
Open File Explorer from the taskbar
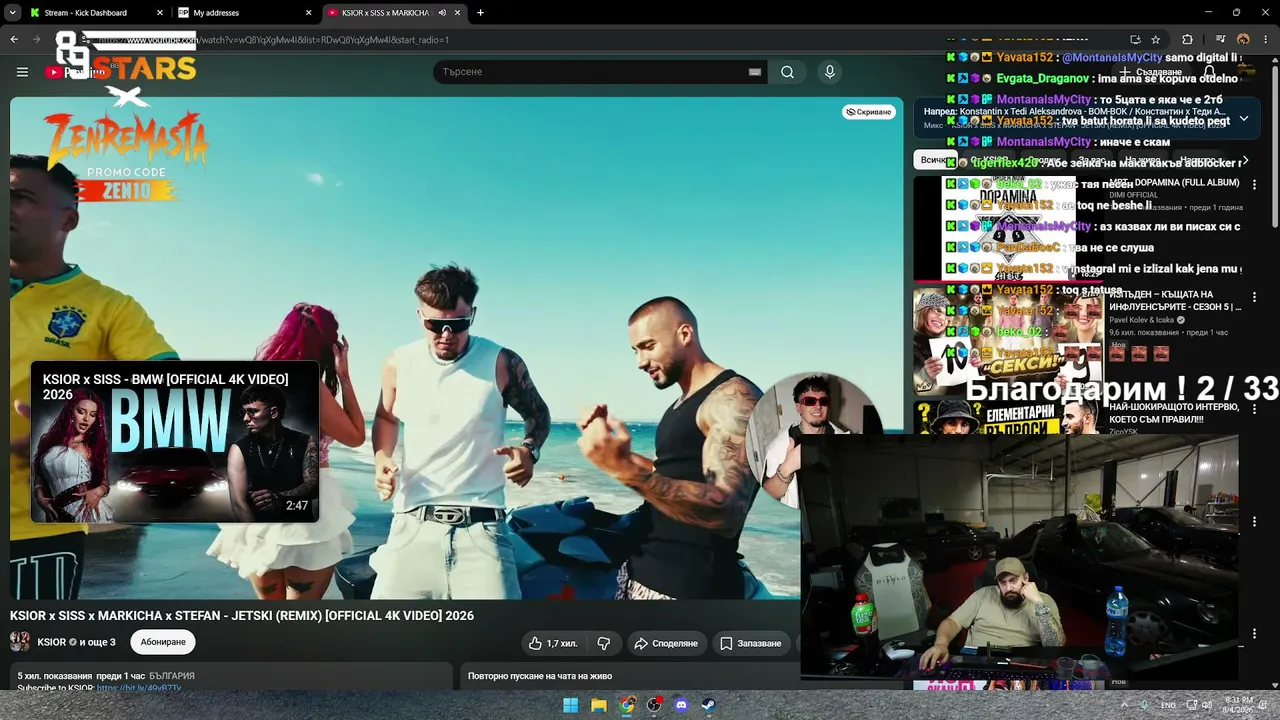point(599,705)
